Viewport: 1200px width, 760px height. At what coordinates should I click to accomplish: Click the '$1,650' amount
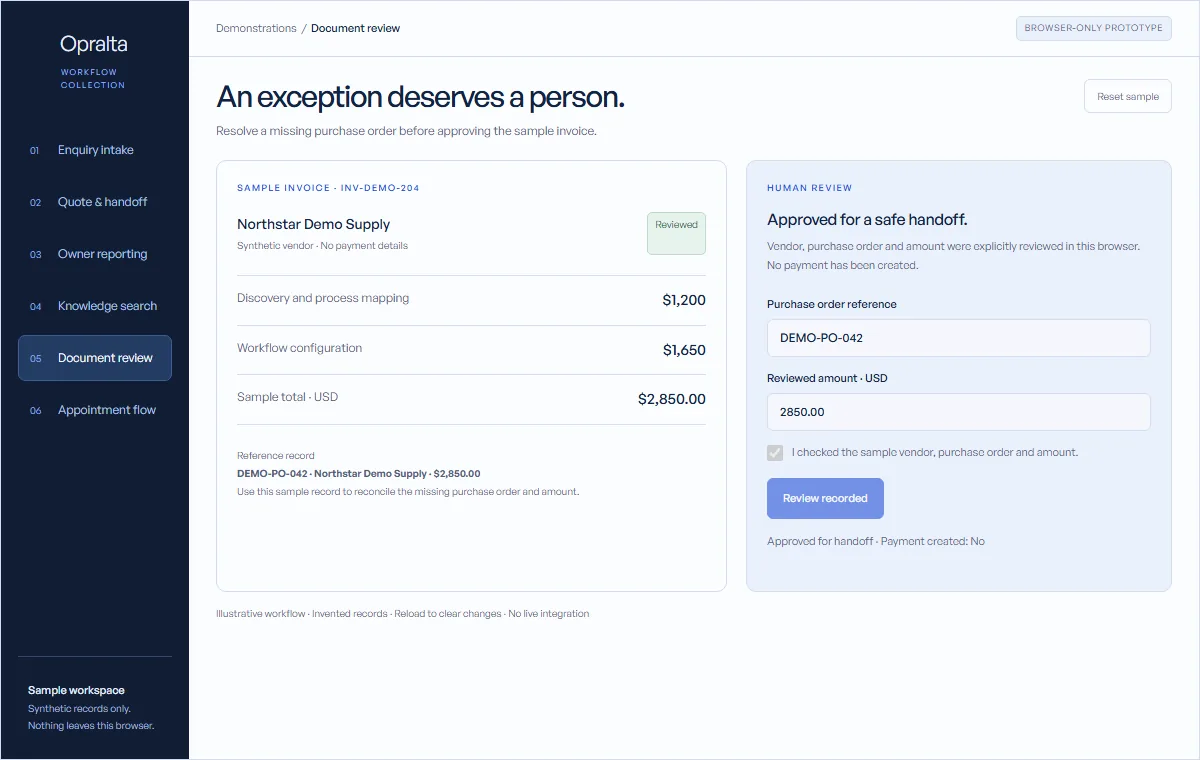pyautogui.click(x=684, y=350)
